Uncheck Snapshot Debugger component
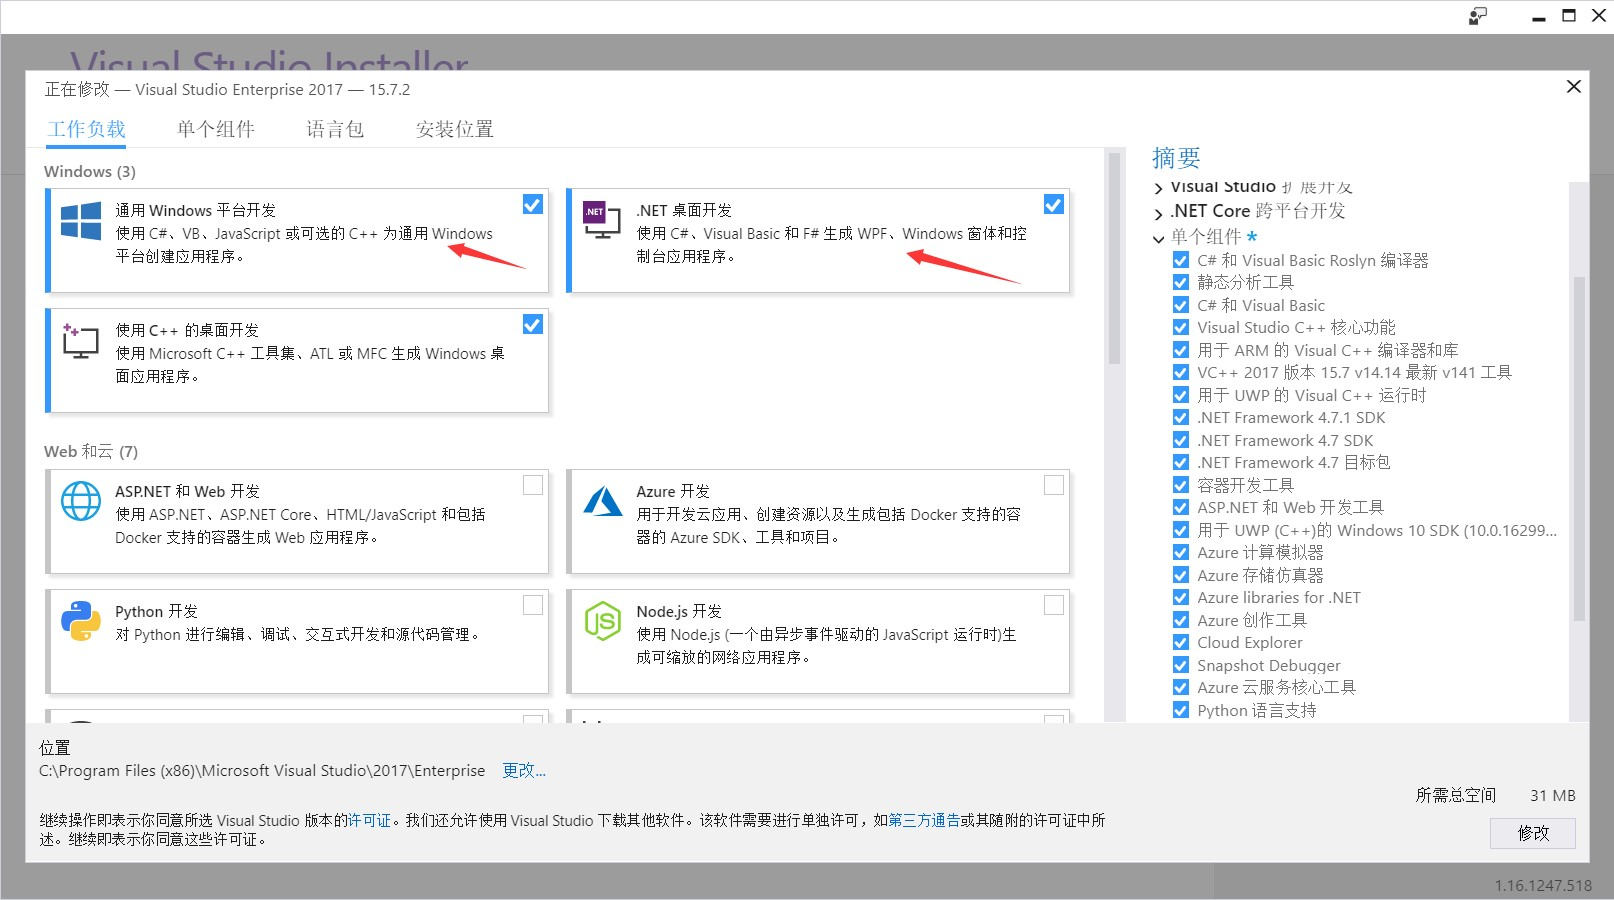 pyautogui.click(x=1181, y=665)
